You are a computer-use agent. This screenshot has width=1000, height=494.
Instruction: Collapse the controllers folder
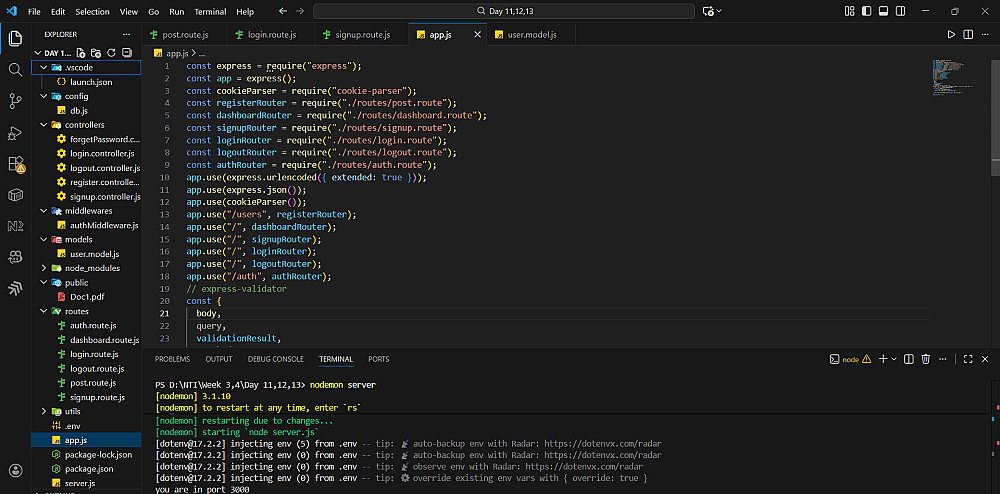[85, 125]
